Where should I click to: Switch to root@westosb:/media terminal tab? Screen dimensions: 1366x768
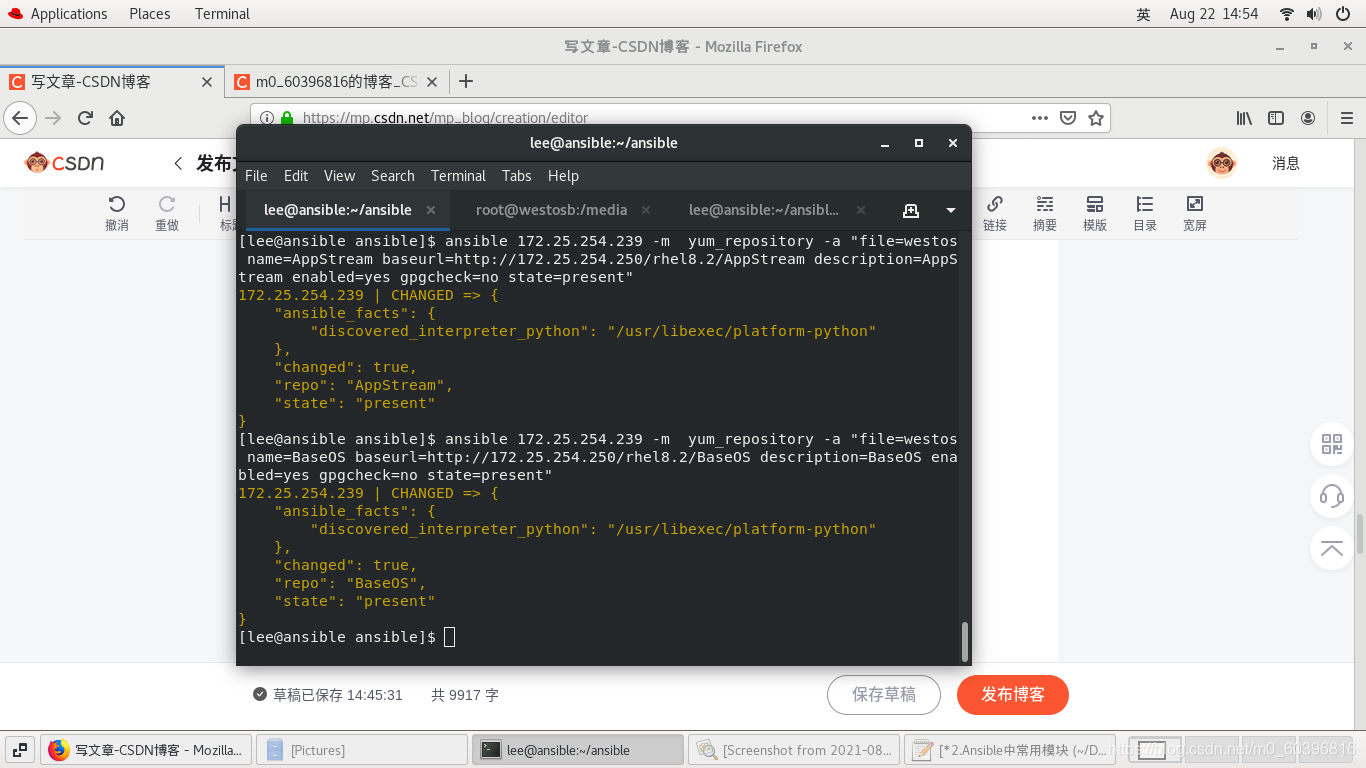click(x=552, y=210)
